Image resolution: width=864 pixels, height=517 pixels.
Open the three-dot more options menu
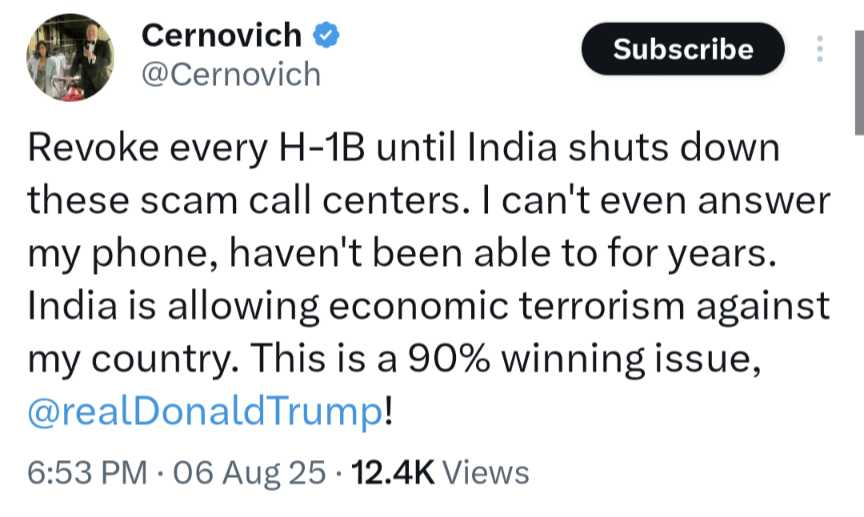tap(820, 49)
